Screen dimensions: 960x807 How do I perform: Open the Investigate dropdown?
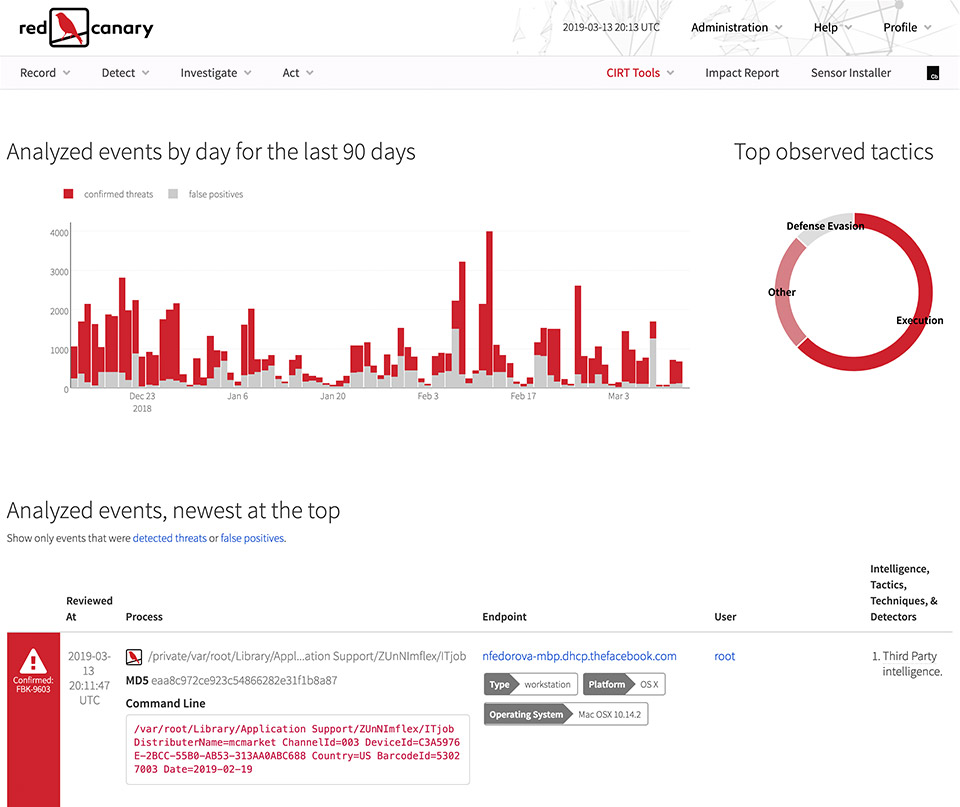point(215,73)
